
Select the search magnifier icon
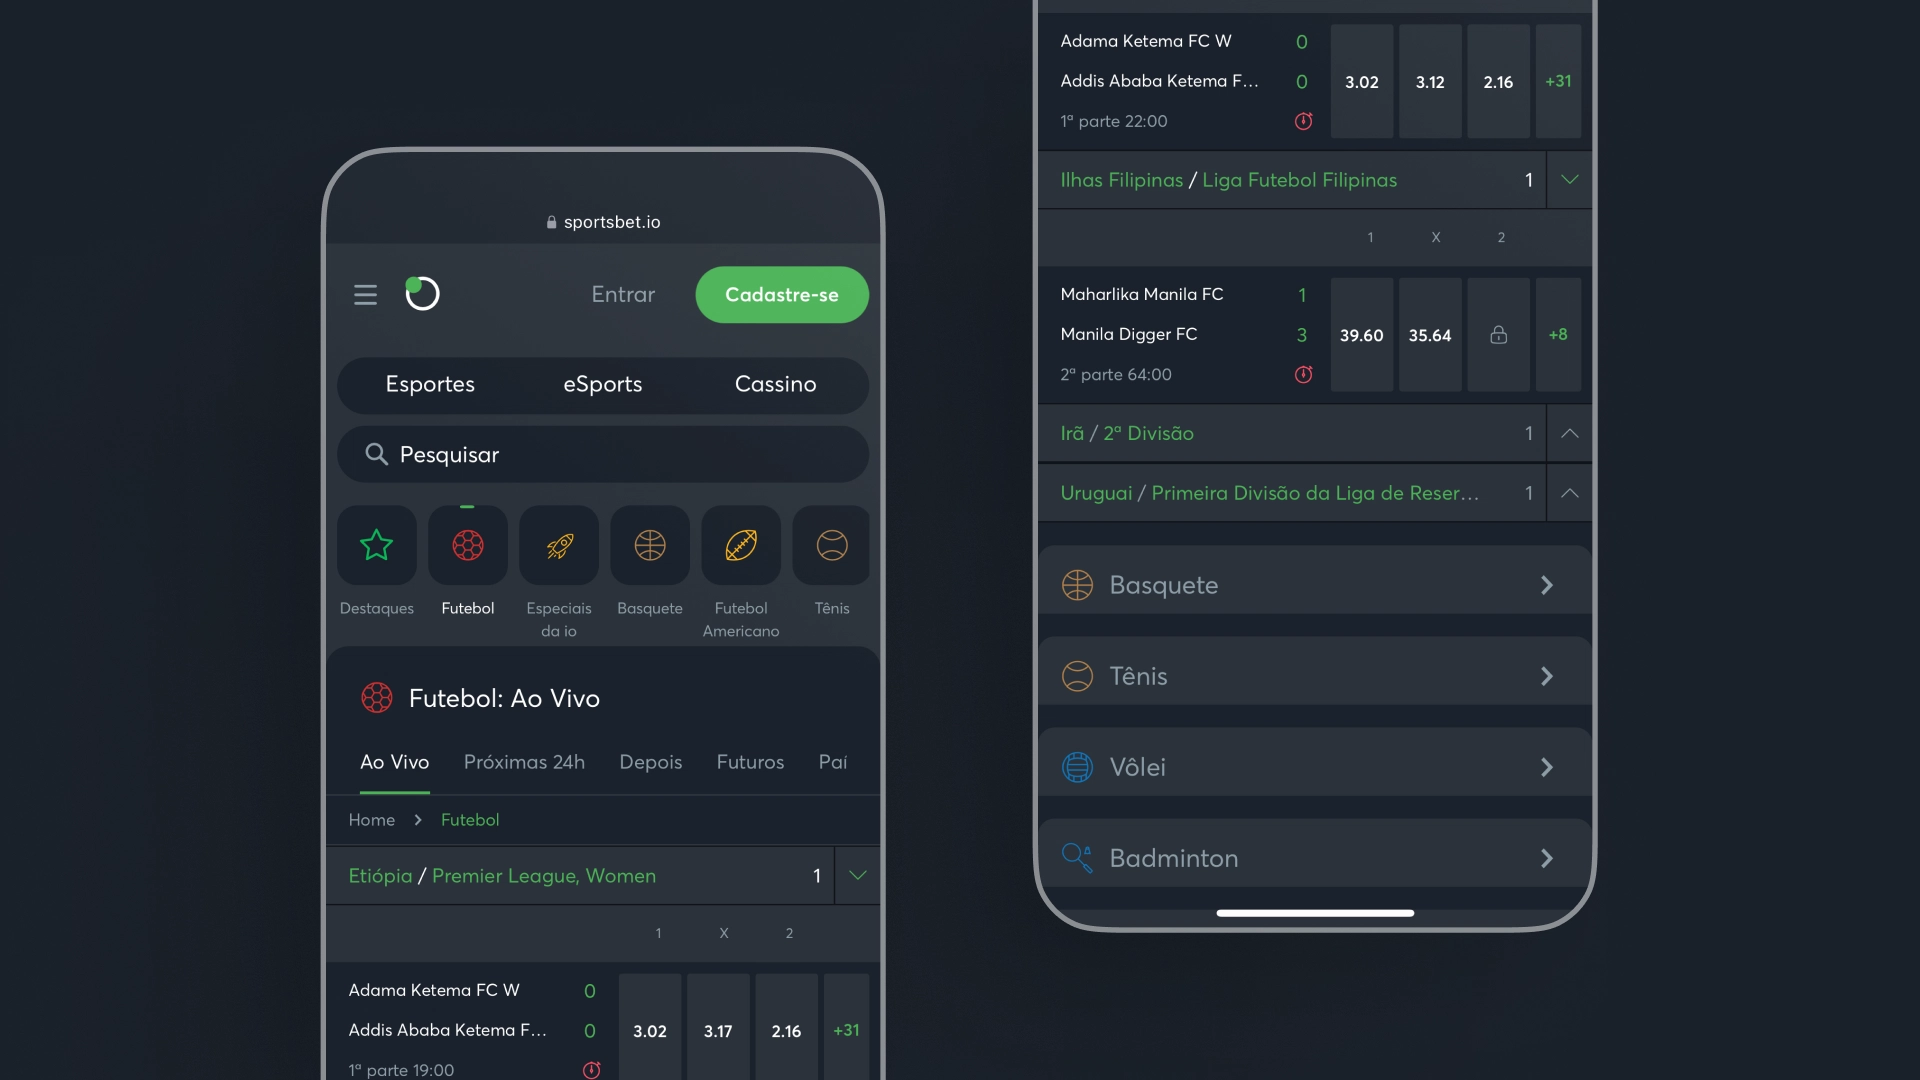(x=375, y=454)
